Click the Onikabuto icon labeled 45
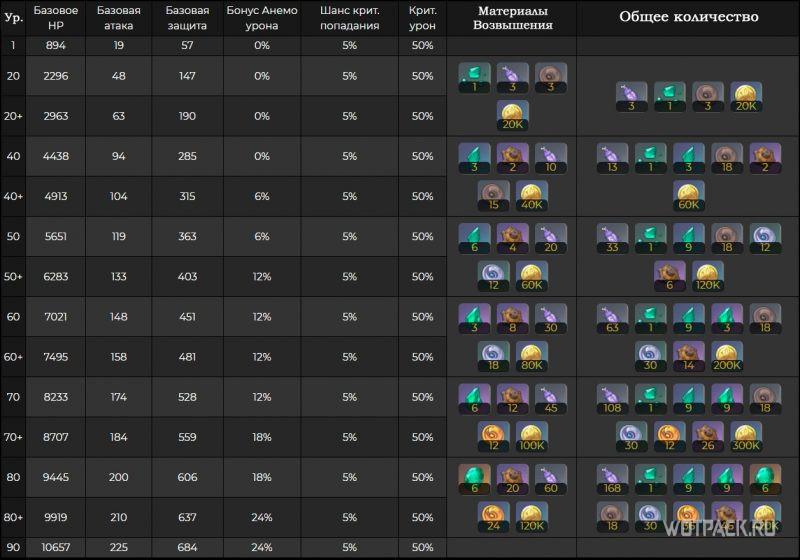Image resolution: width=800 pixels, height=560 pixels. click(x=551, y=399)
